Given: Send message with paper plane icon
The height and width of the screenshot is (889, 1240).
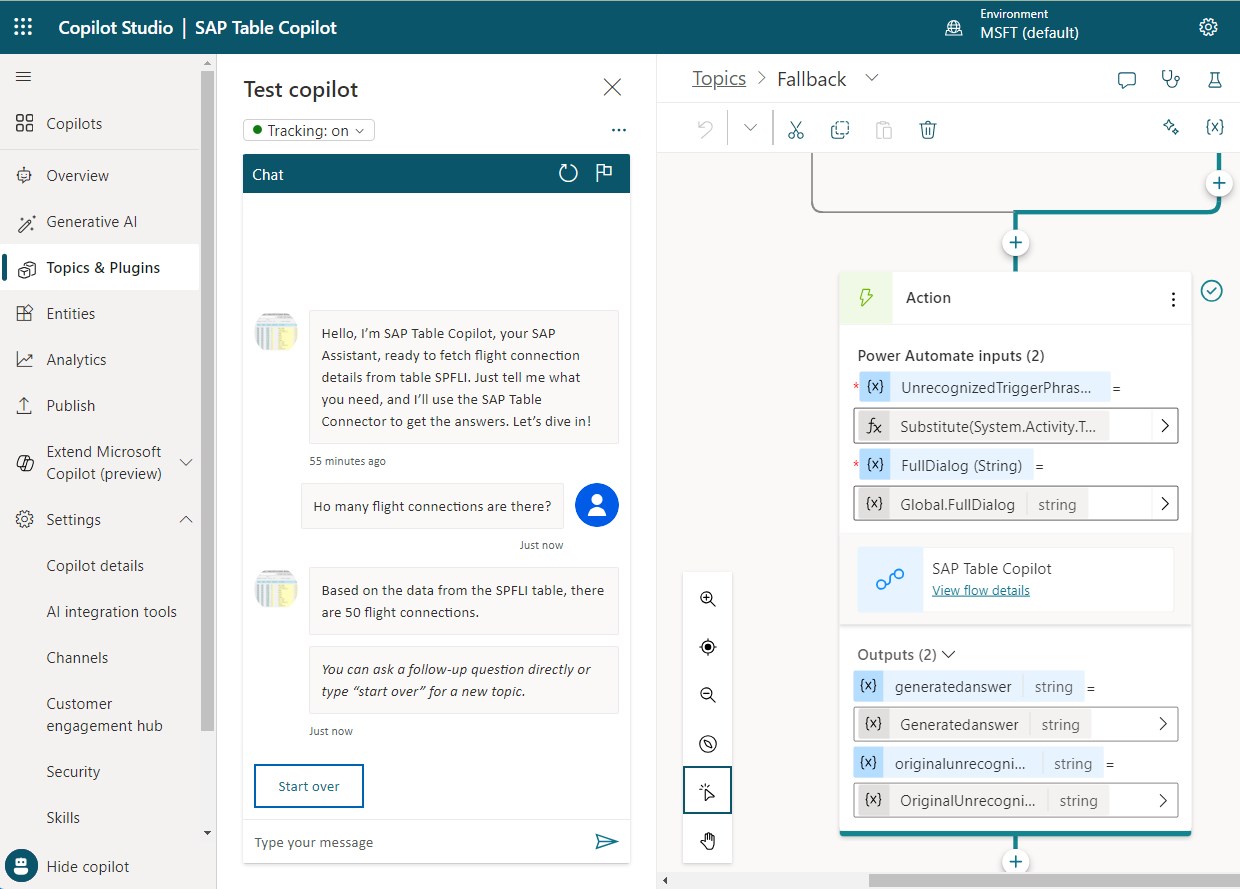Looking at the screenshot, I should (x=606, y=841).
